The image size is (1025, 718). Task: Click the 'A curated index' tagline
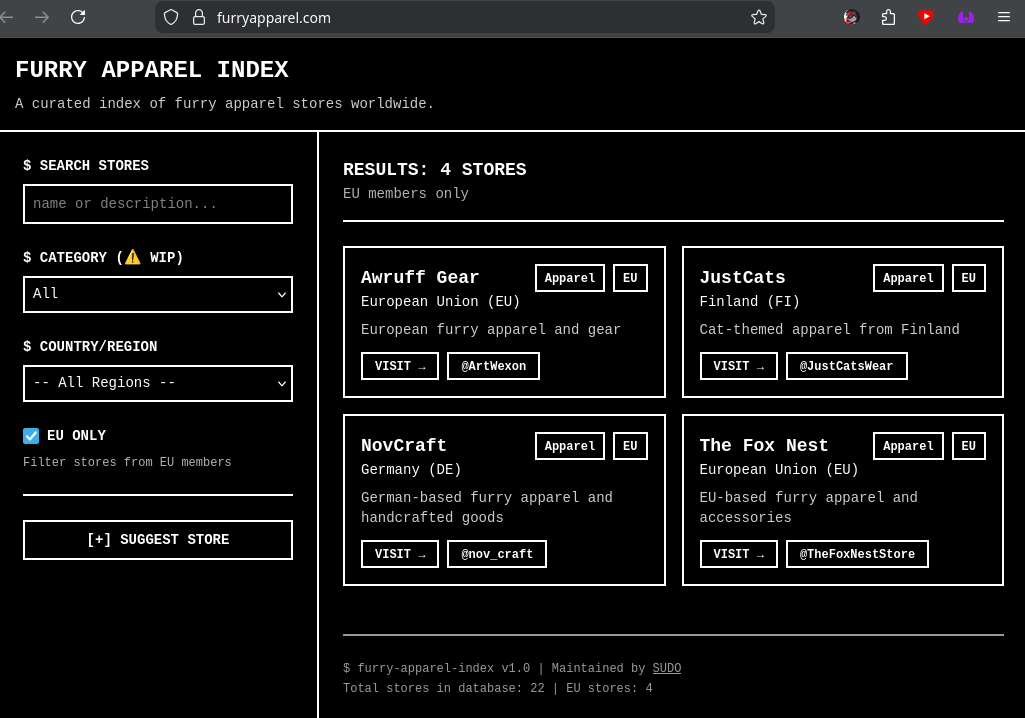(x=224, y=103)
